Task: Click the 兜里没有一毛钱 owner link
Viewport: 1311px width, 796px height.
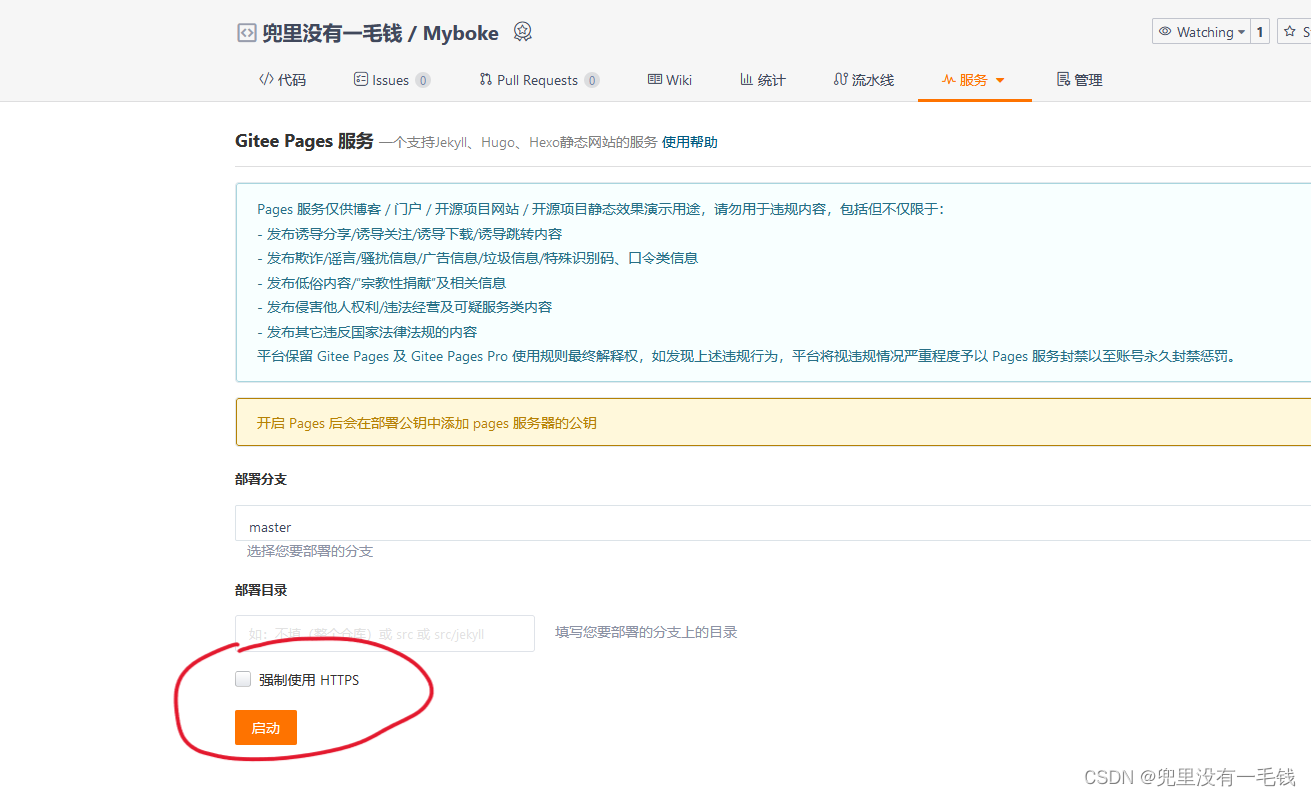Action: [x=332, y=33]
